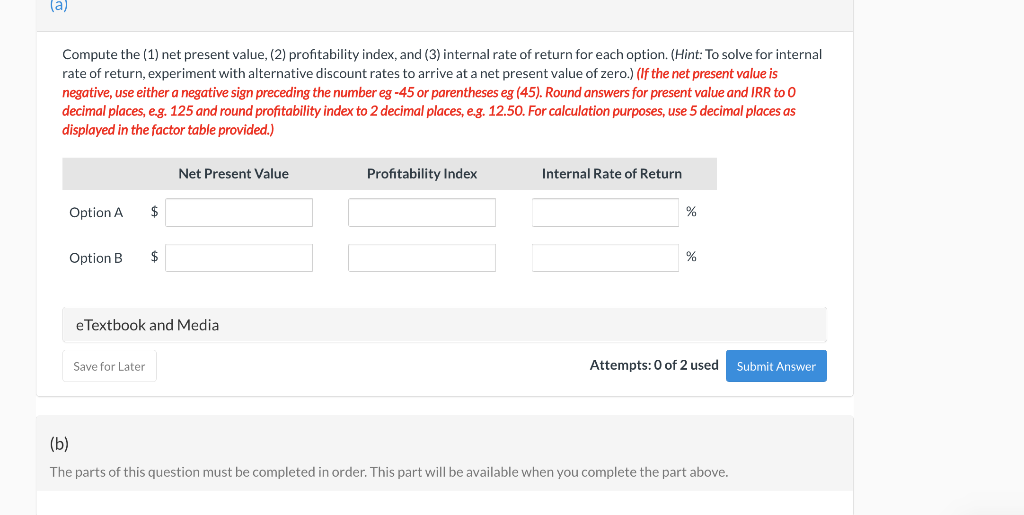Click the percent sign beside Option B IRR
The height and width of the screenshot is (515, 1024).
(x=692, y=257)
